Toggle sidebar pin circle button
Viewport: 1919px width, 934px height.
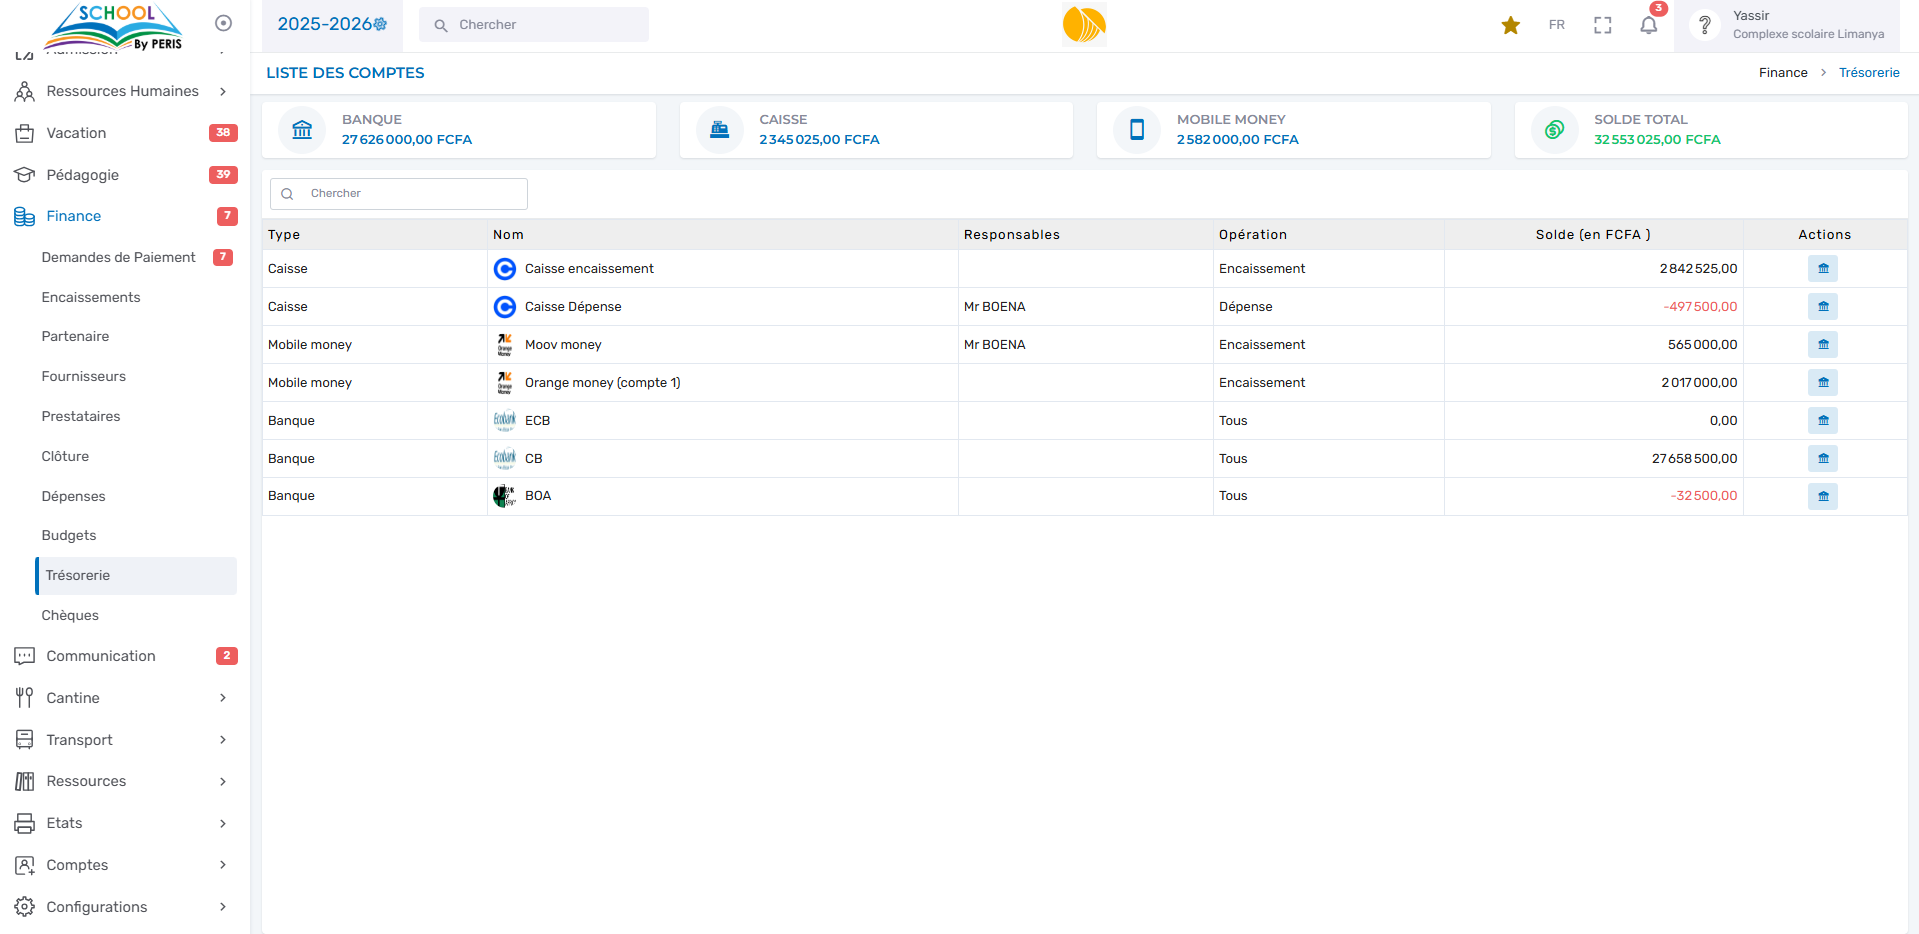[x=224, y=23]
